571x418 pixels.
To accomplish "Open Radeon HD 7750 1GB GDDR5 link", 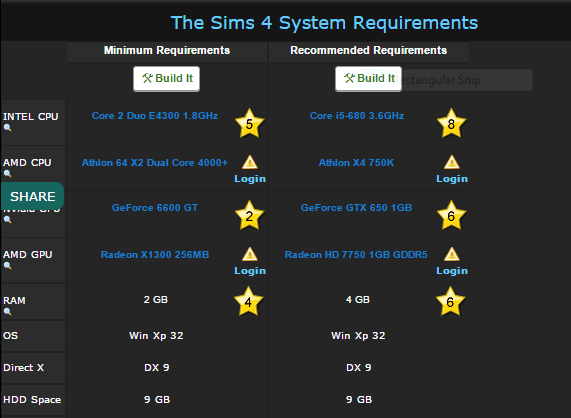I will [356, 255].
